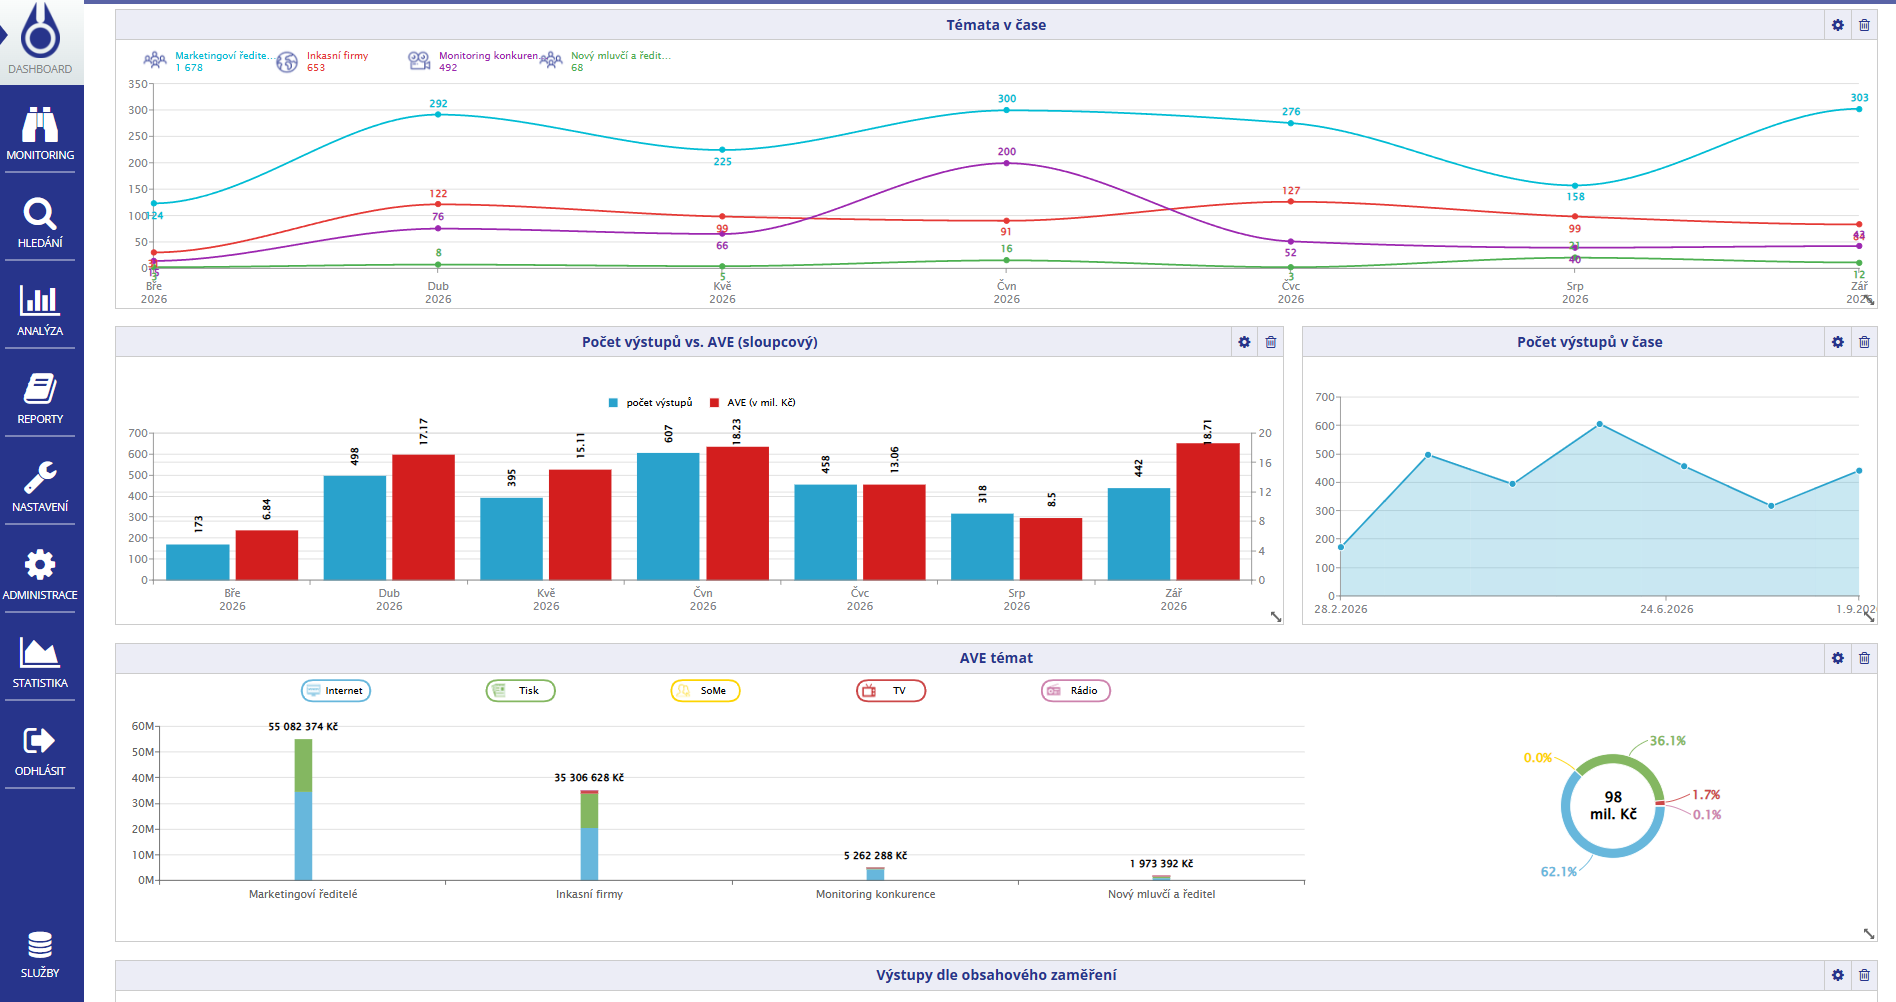Toggle AVE (v mil. Kč) red legend swatch
This screenshot has width=1896, height=1002.
(714, 403)
